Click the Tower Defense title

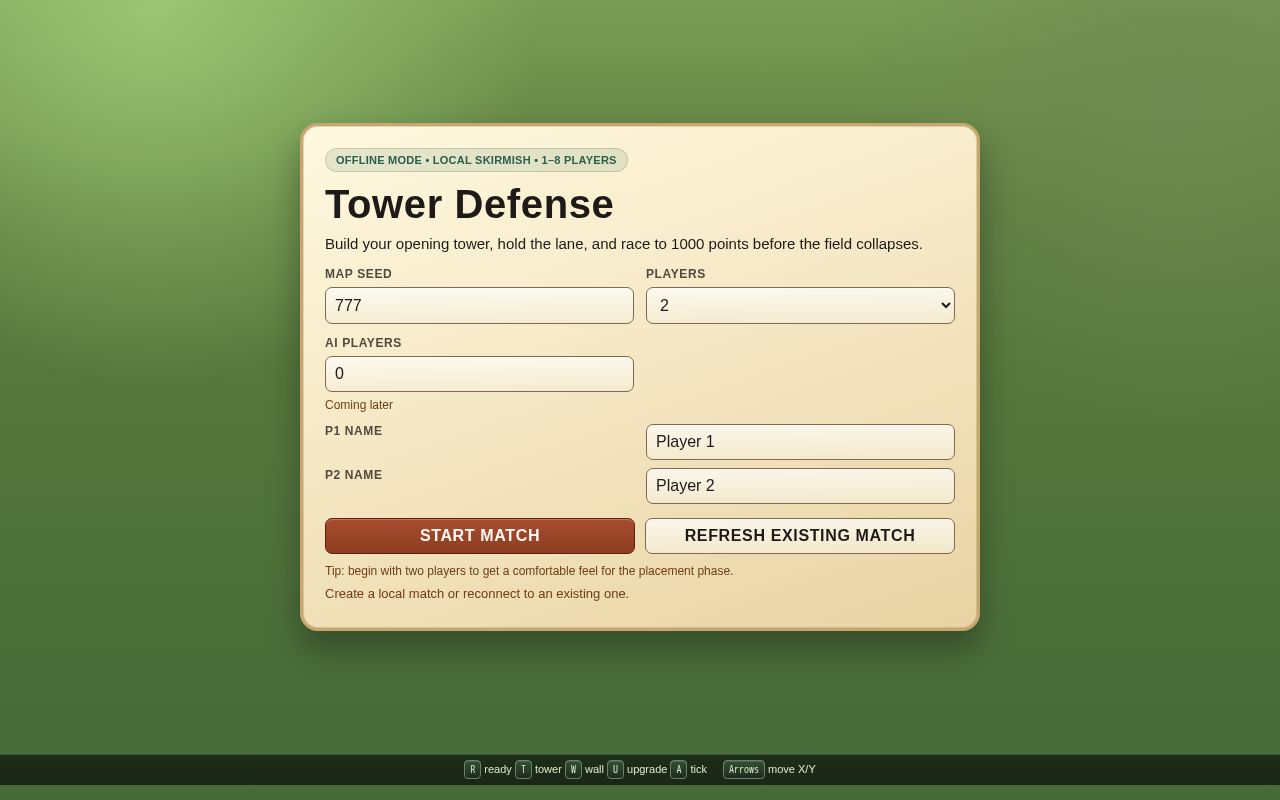click(x=469, y=204)
